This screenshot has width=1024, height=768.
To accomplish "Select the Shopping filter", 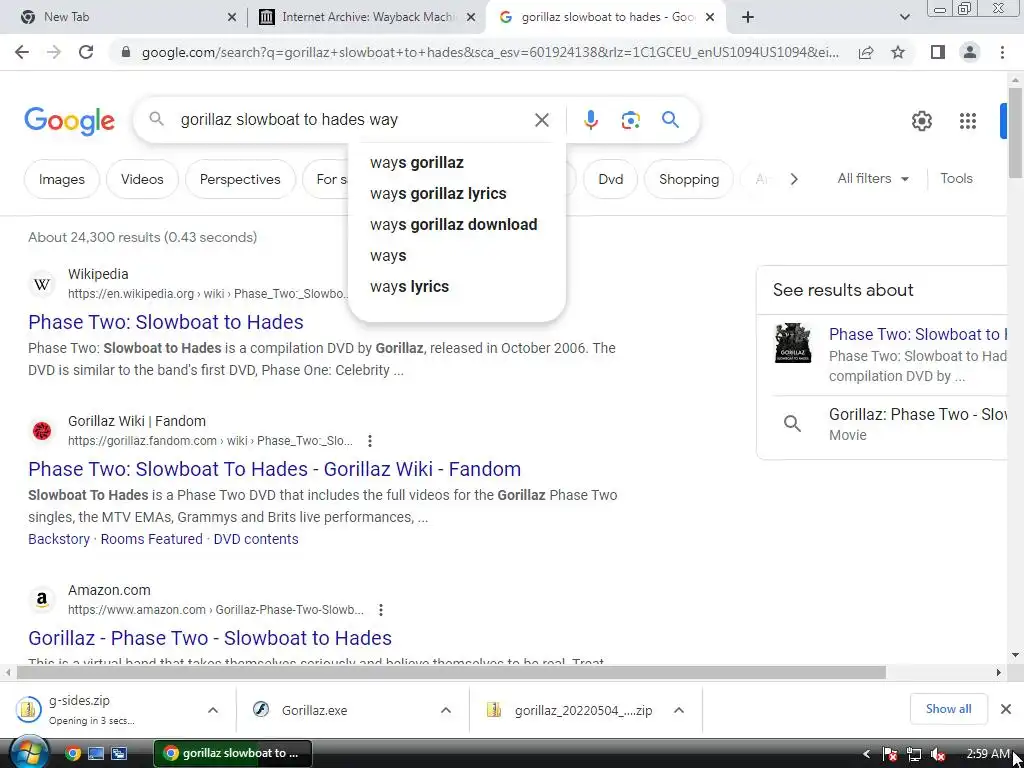I will [x=688, y=179].
